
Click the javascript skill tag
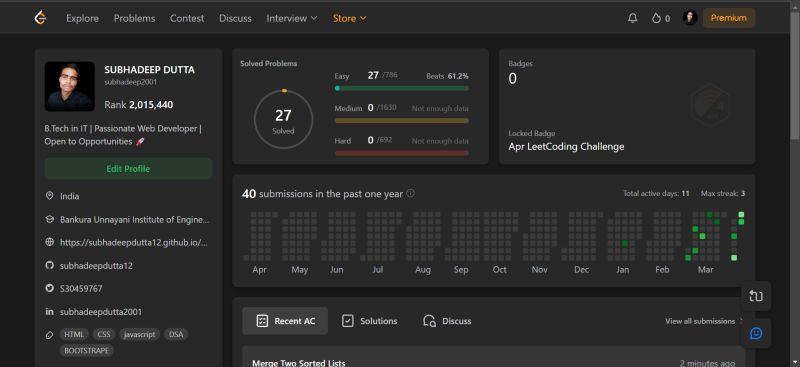pyautogui.click(x=140, y=335)
